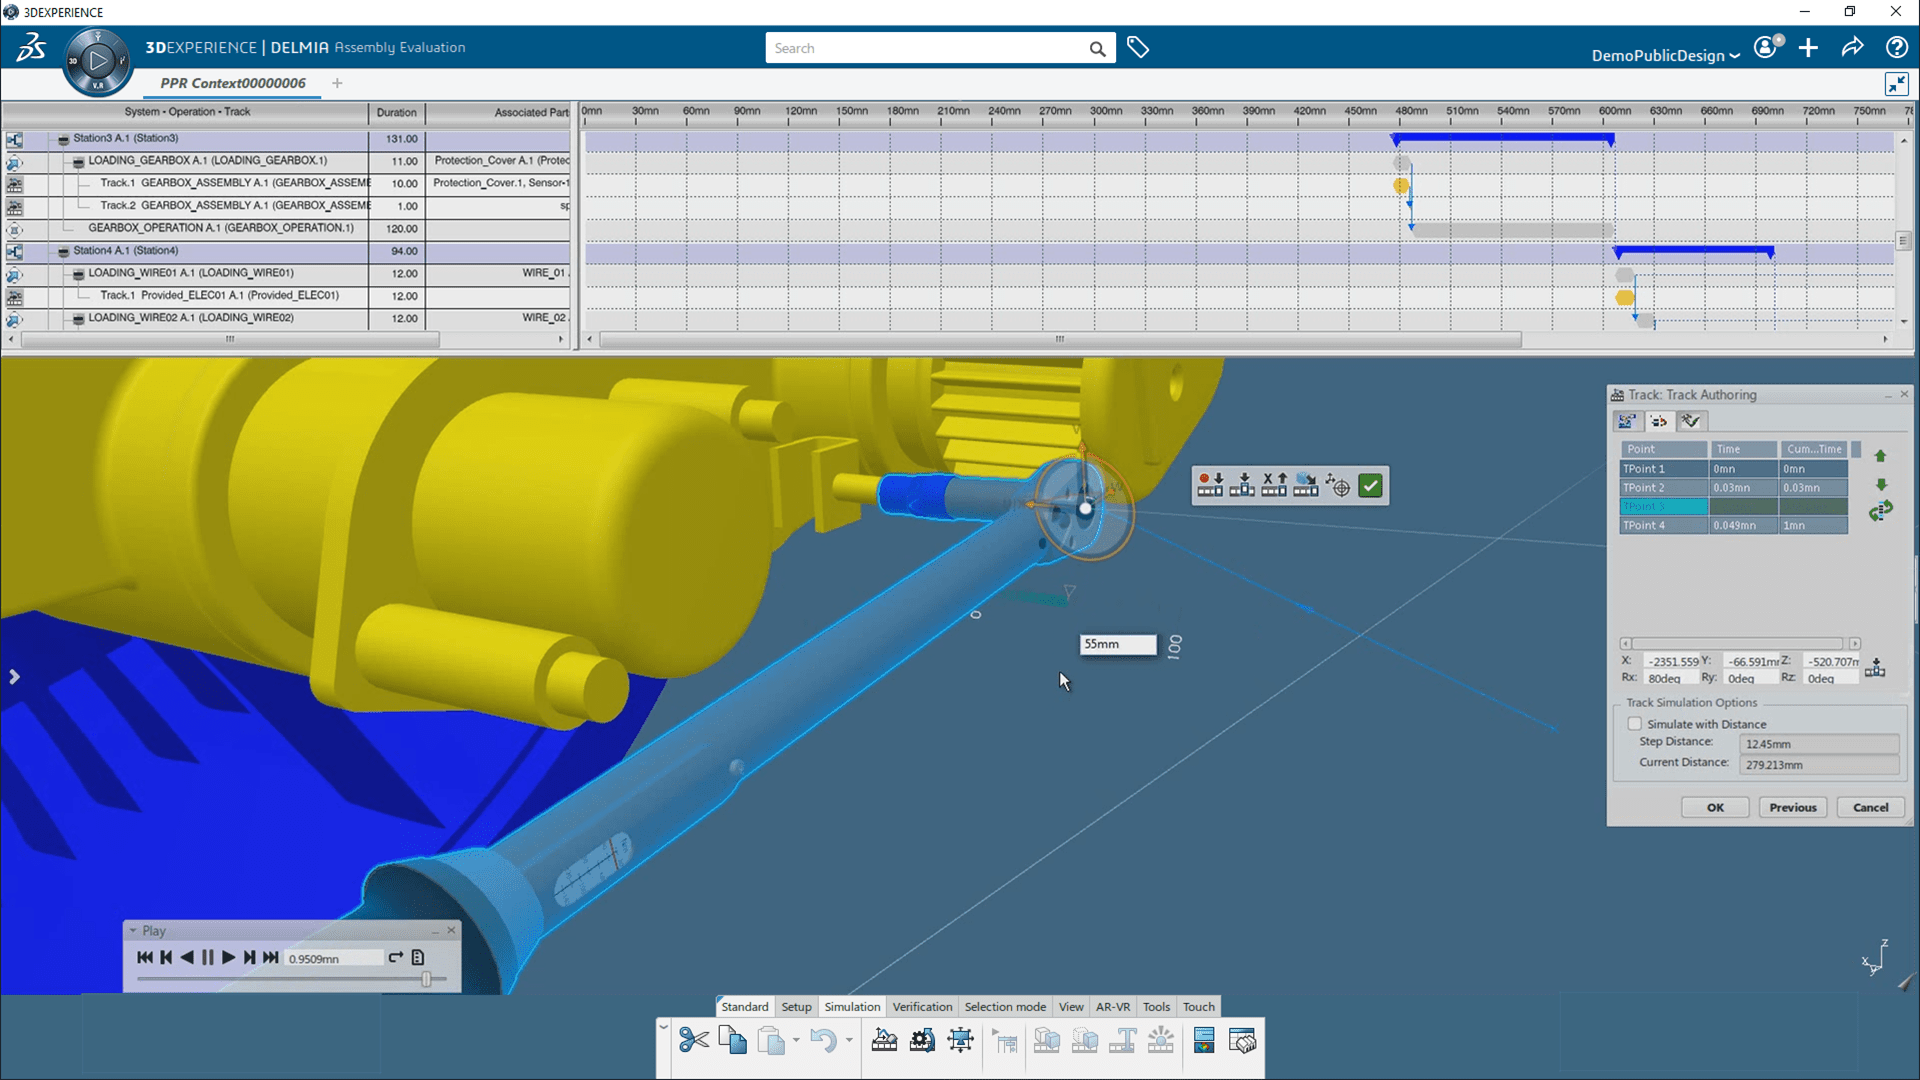
Task: Open the DemoPublicDesign dropdown
Action: click(x=1665, y=55)
